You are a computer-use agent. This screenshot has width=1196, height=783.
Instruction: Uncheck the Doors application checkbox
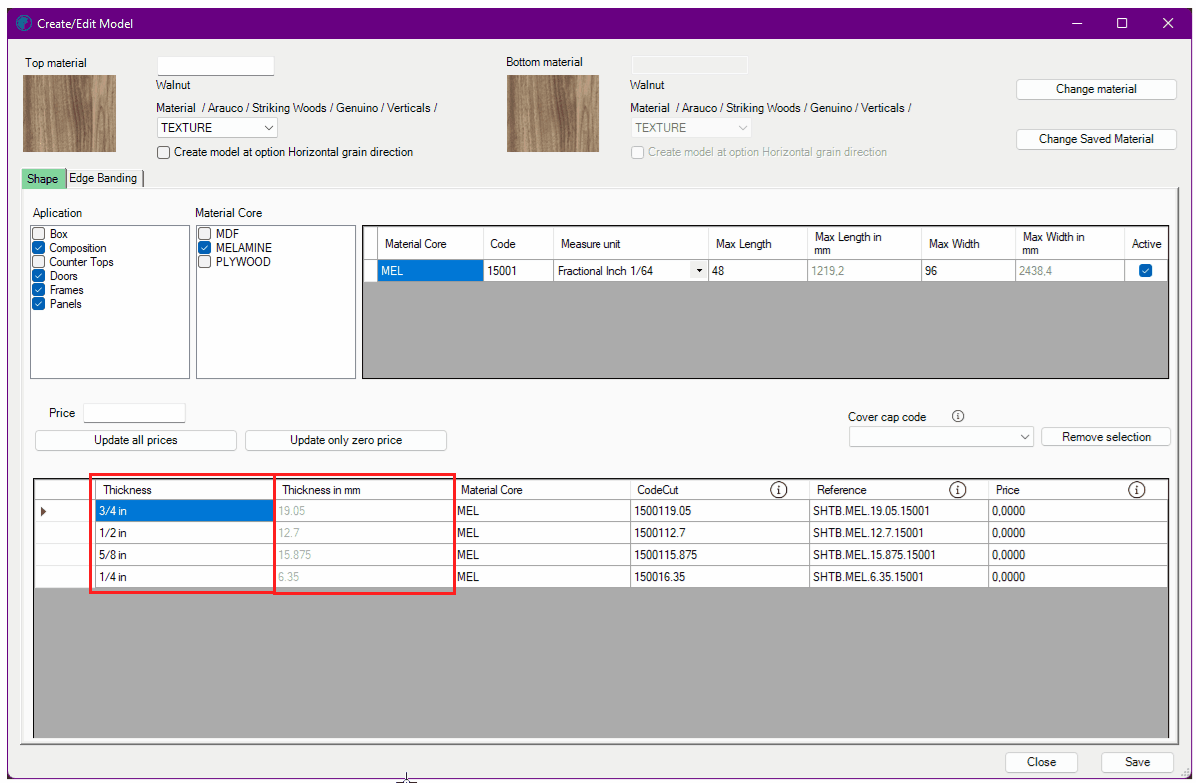tap(39, 276)
